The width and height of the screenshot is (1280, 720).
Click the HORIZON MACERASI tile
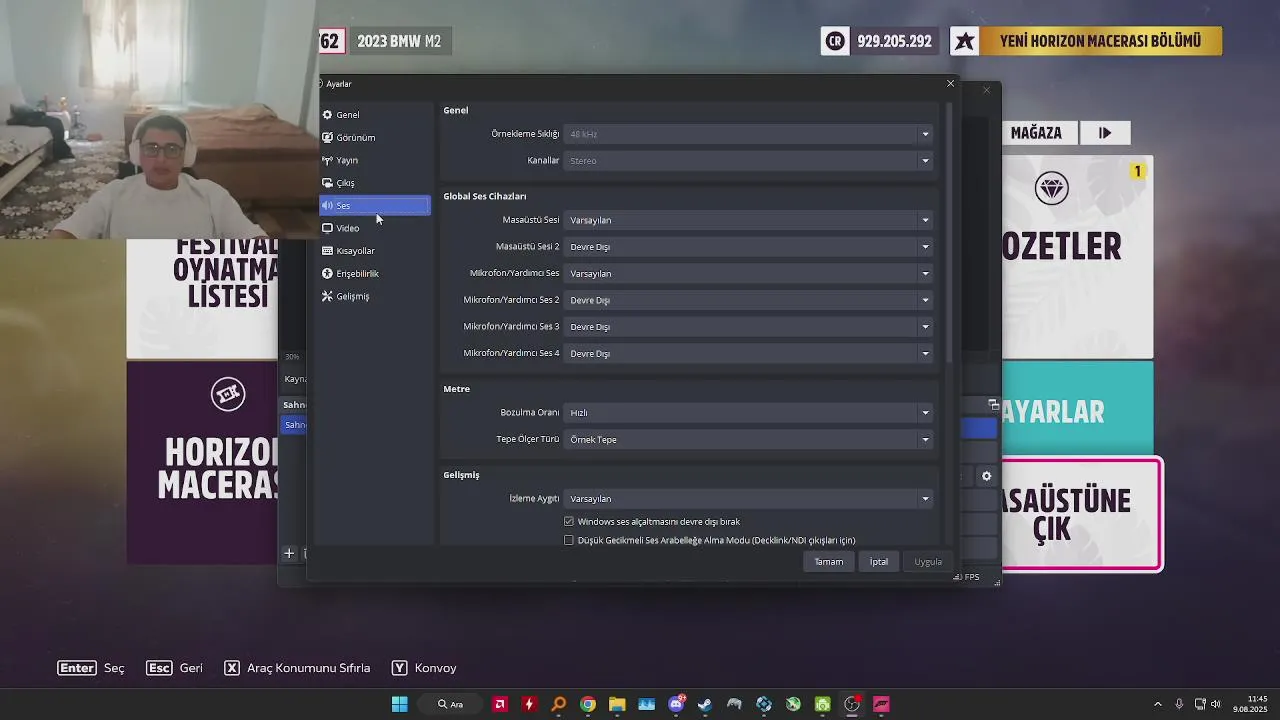tap(202, 462)
